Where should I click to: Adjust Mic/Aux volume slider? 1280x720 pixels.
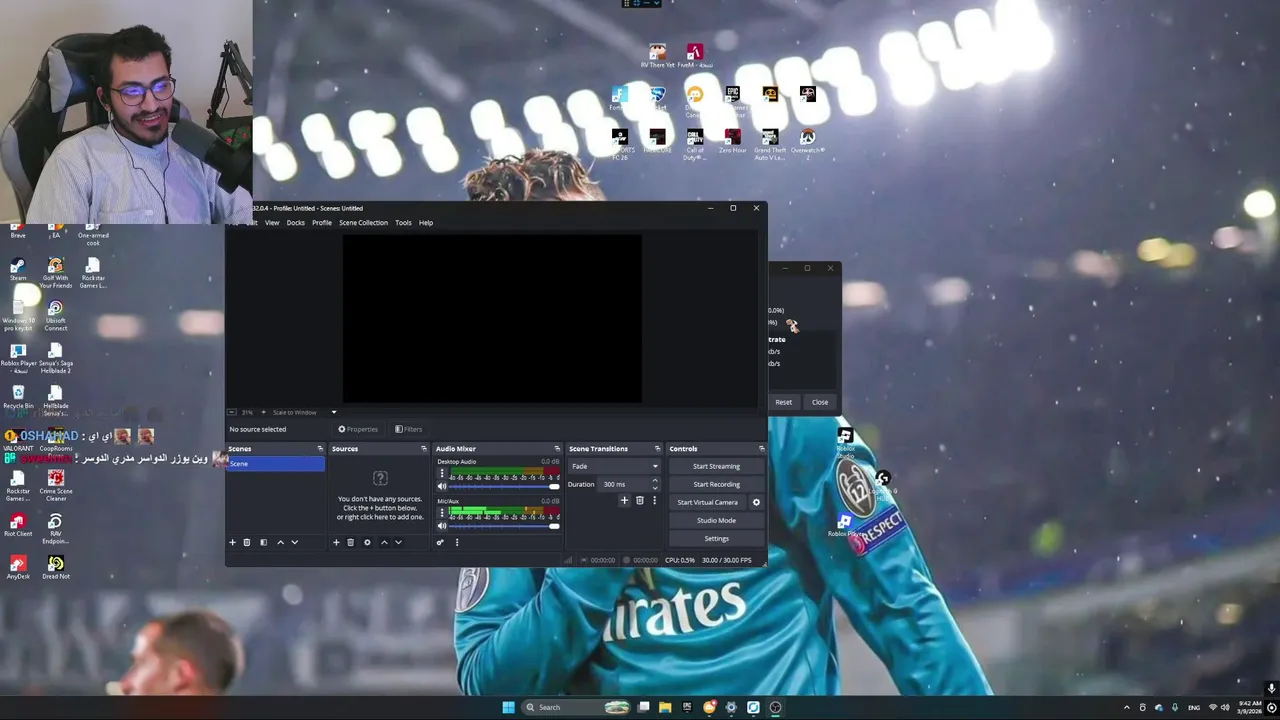pos(504,526)
